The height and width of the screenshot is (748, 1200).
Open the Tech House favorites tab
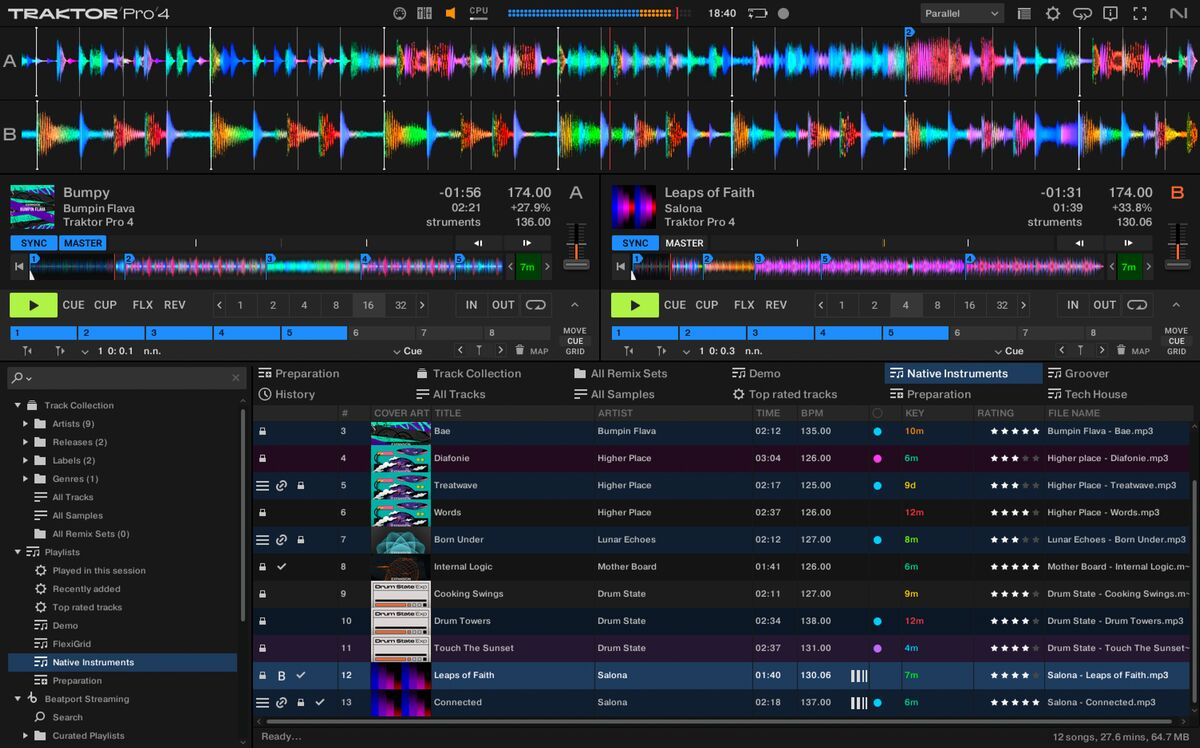[1095, 394]
